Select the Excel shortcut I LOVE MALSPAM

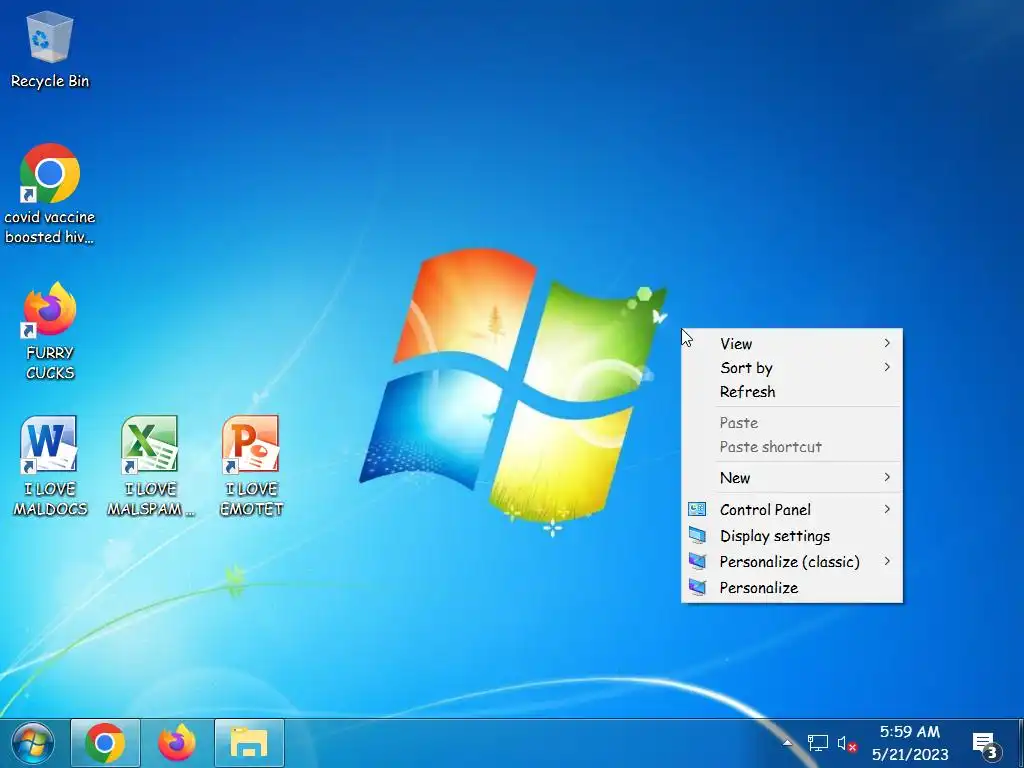[x=150, y=466]
